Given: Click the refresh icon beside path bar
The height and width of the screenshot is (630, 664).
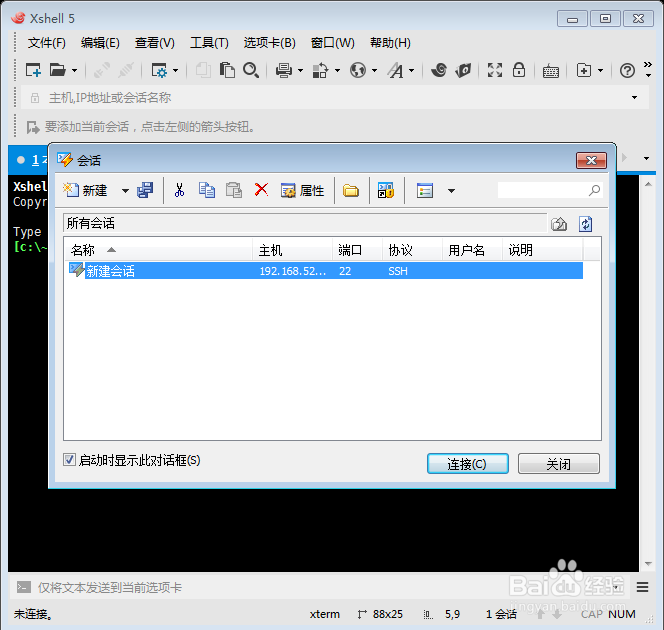Looking at the screenshot, I should click(586, 224).
